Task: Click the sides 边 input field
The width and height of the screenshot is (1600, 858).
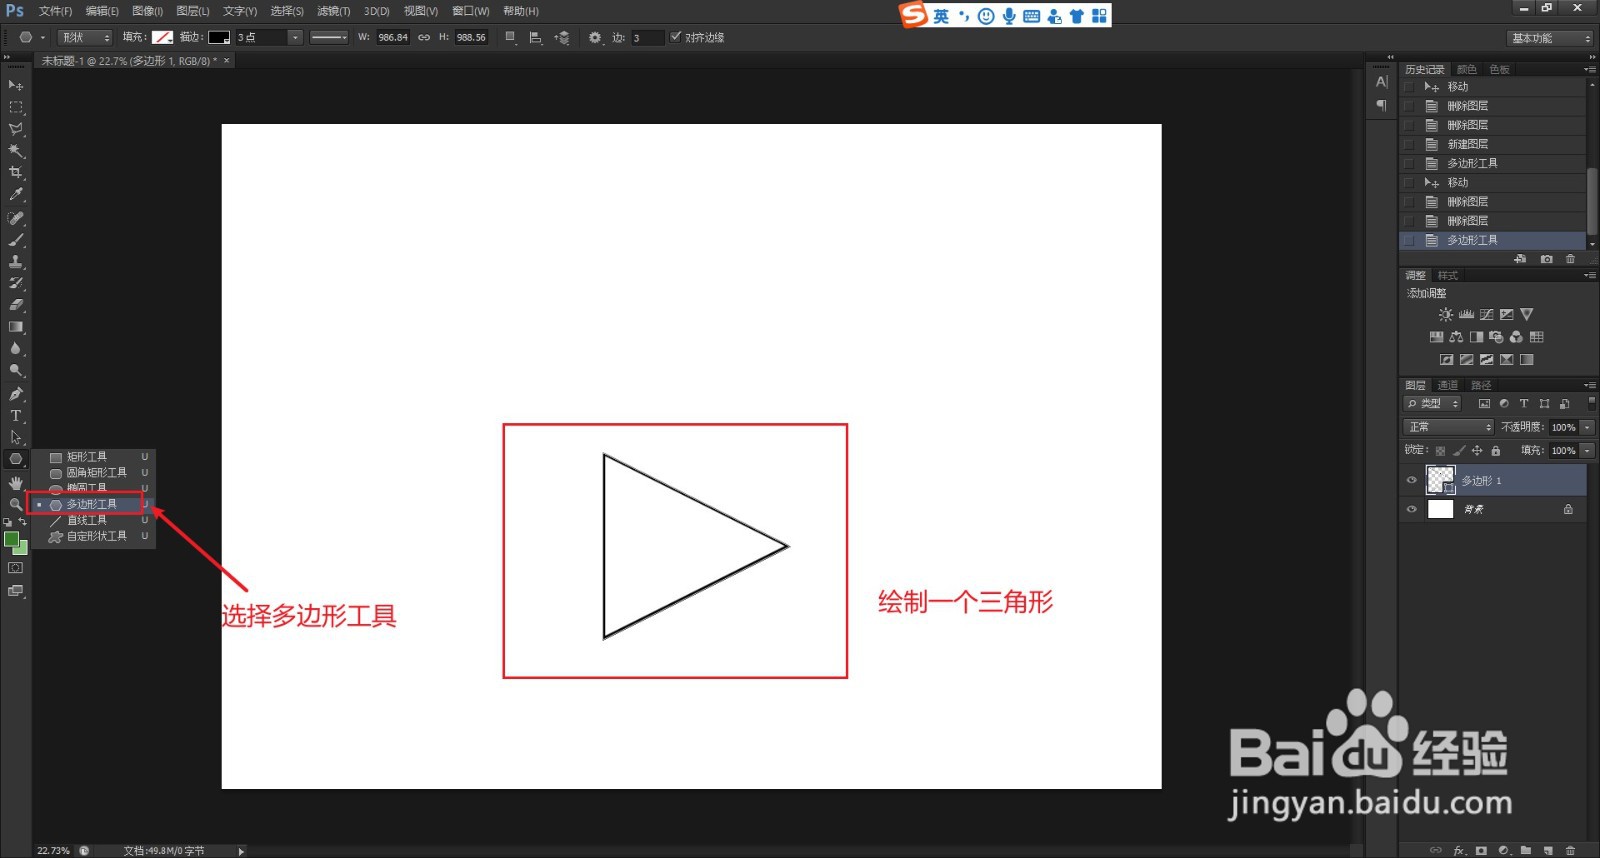Action: tap(647, 37)
